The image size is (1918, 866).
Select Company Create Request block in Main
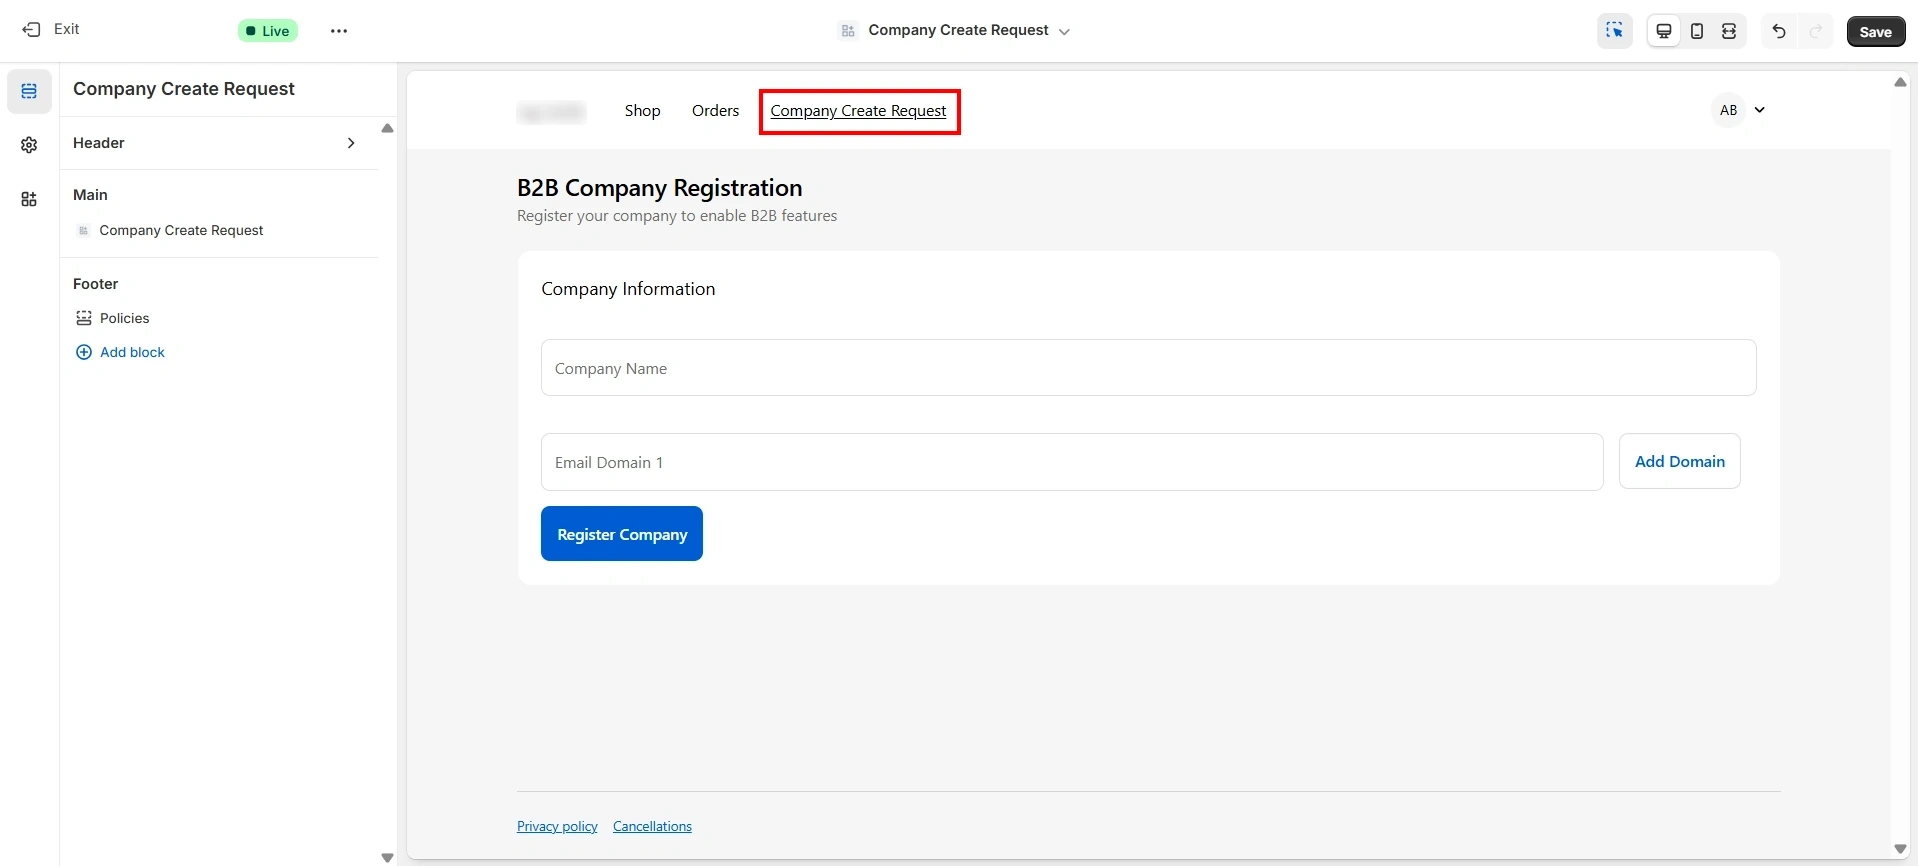[181, 230]
